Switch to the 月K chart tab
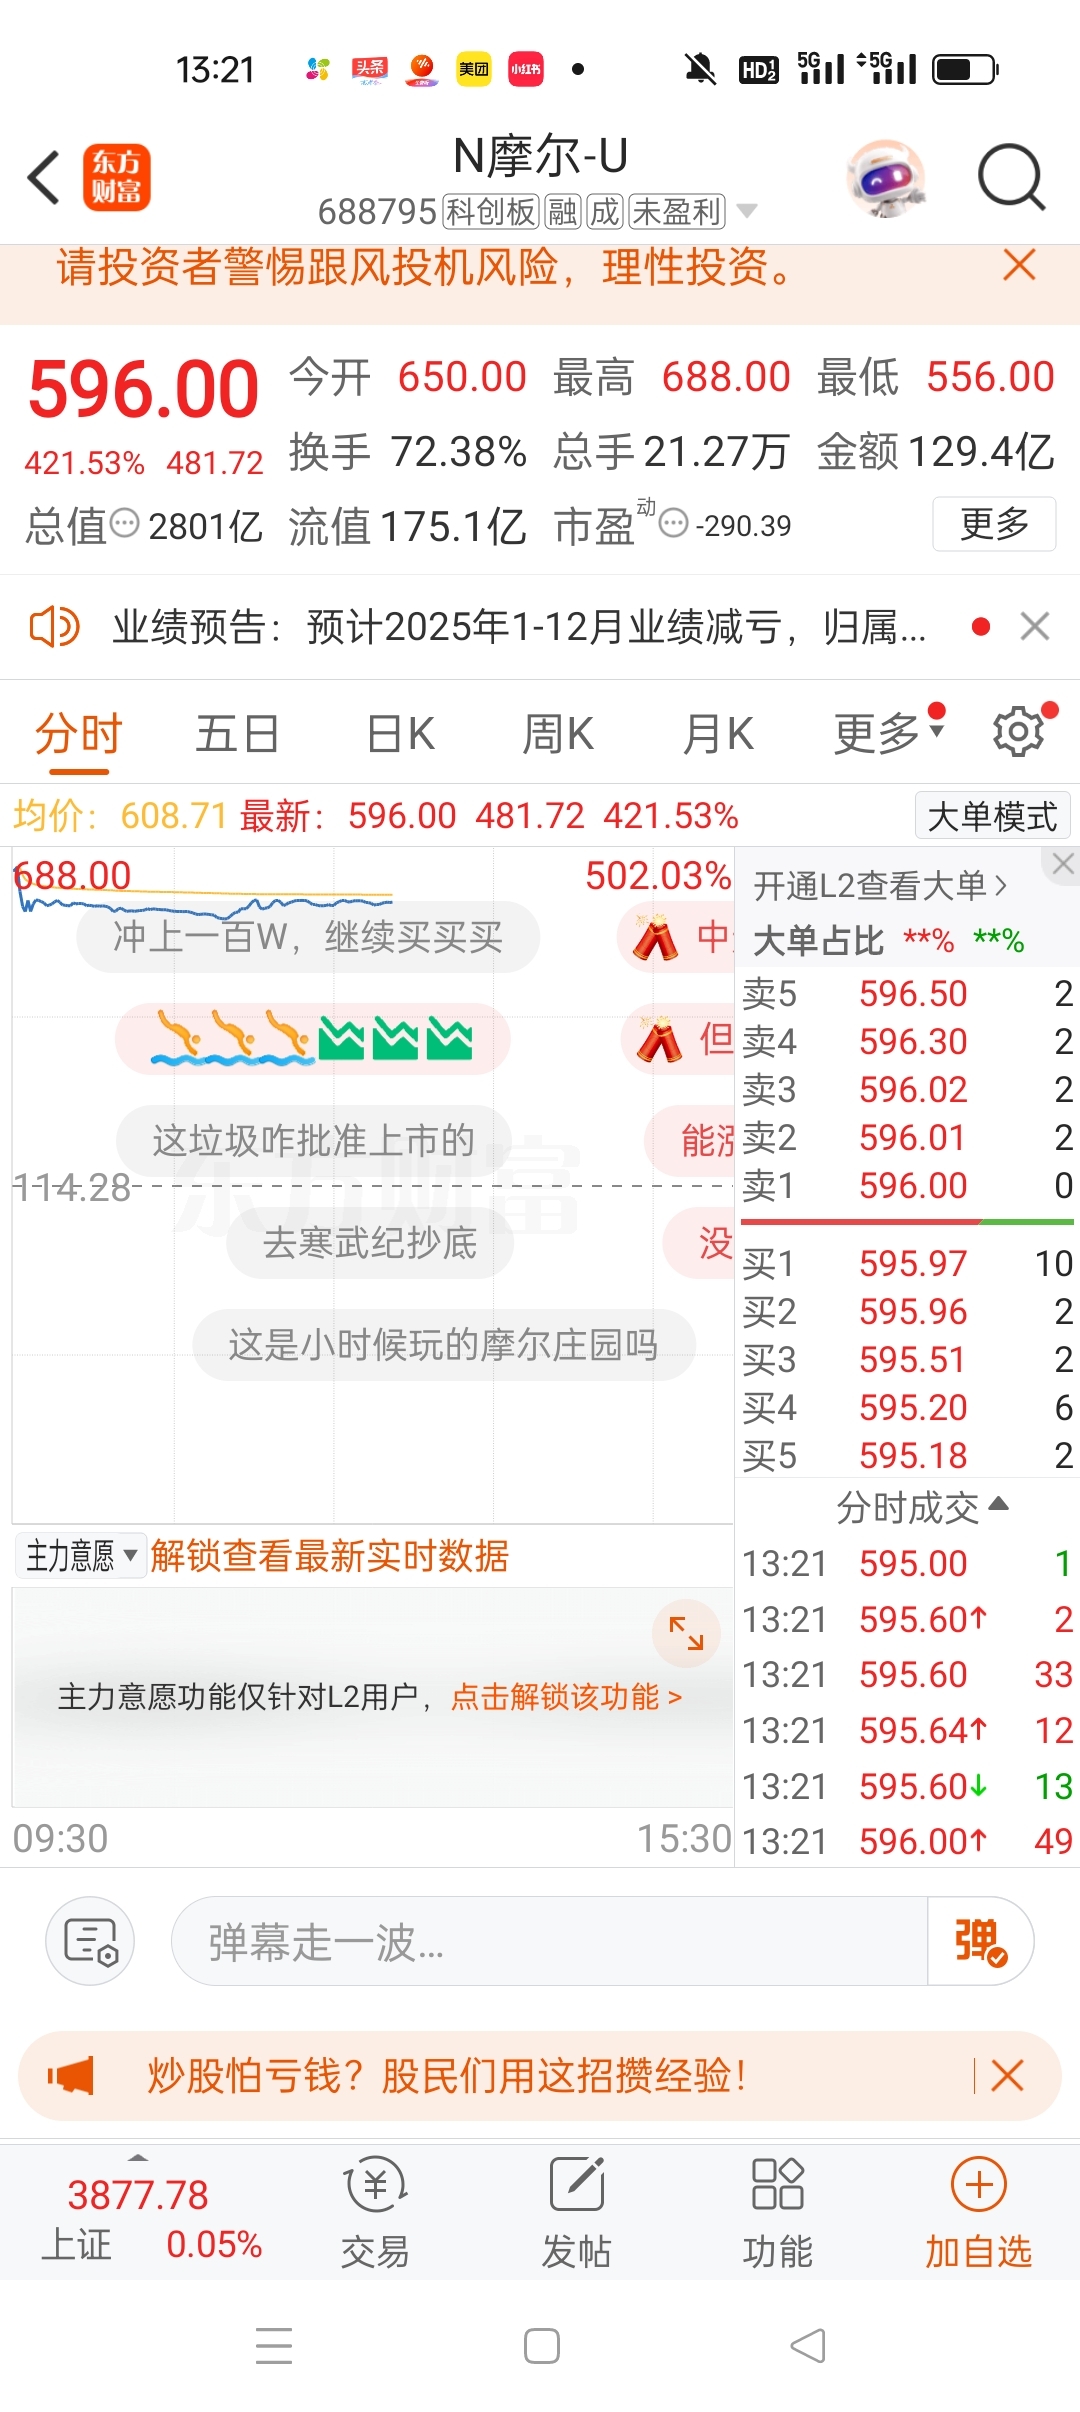Screen dimensions: 1080x2412 (x=718, y=735)
